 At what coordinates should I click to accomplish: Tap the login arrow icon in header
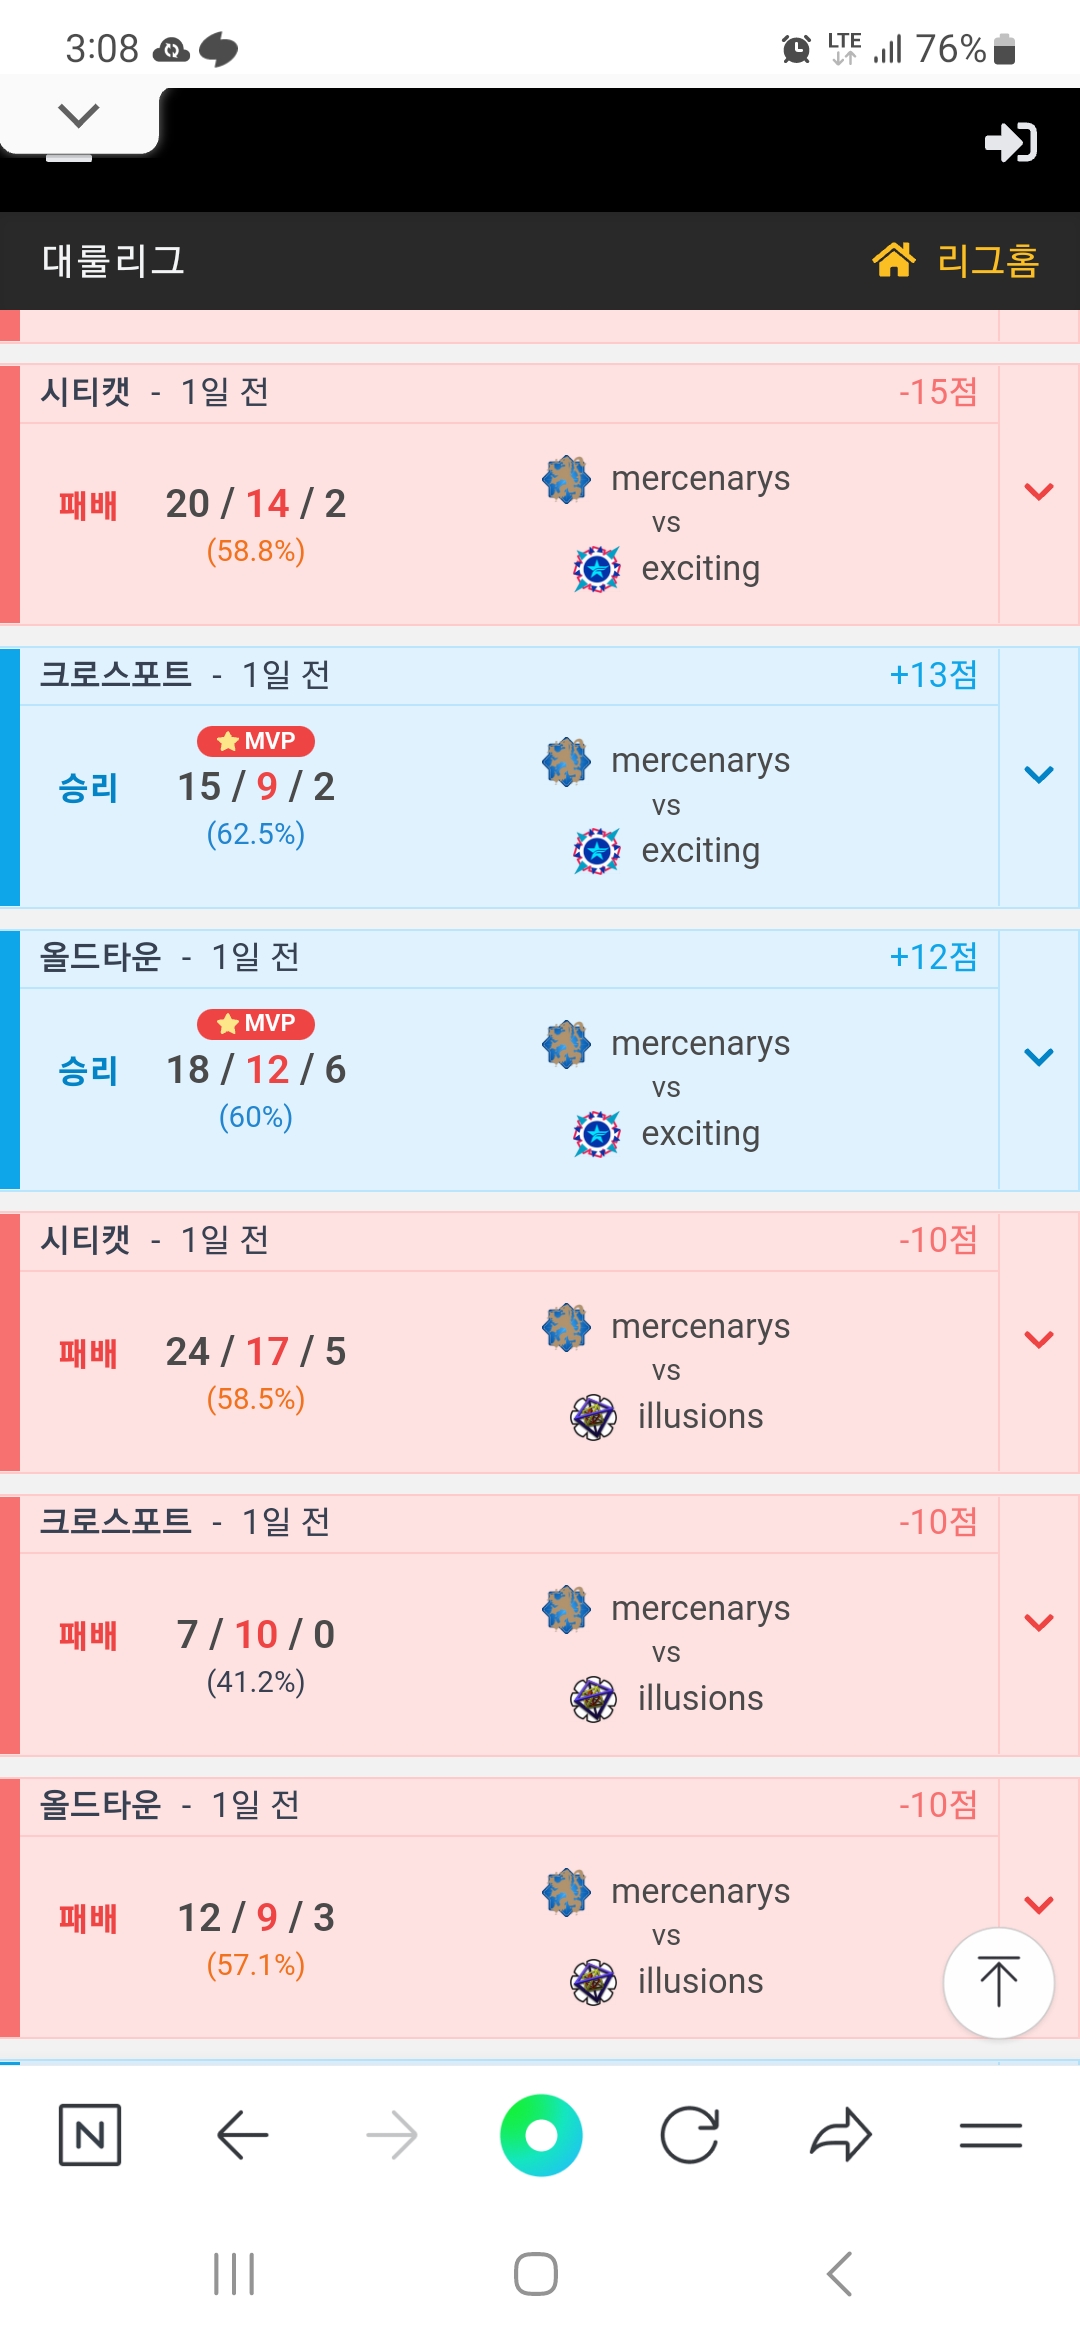tap(1010, 142)
